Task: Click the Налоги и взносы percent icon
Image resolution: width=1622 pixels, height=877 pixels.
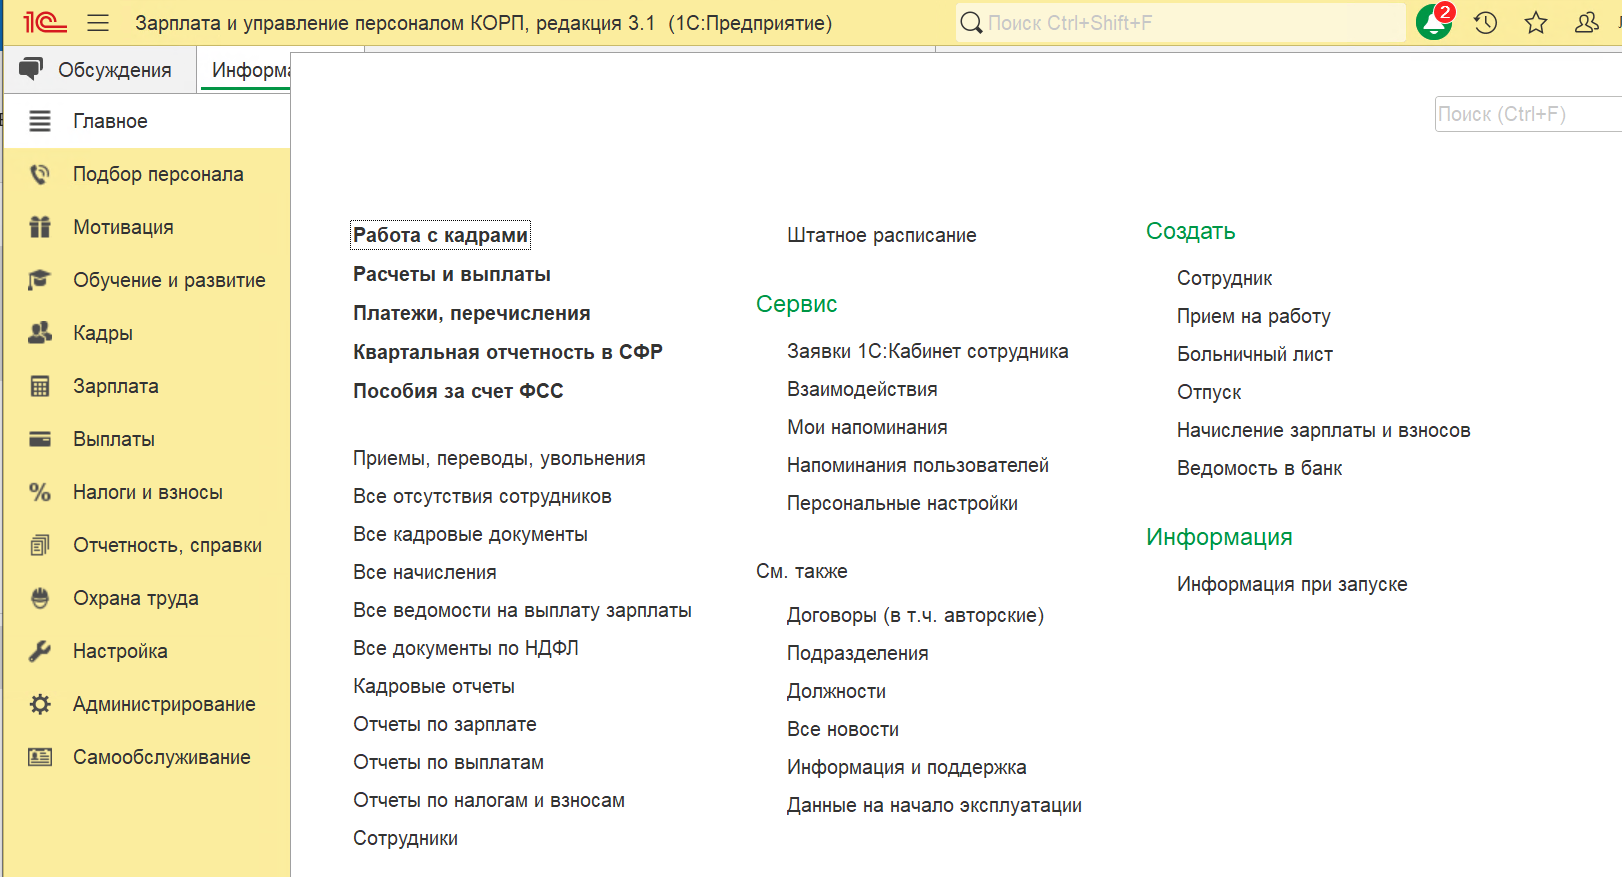Action: [40, 492]
